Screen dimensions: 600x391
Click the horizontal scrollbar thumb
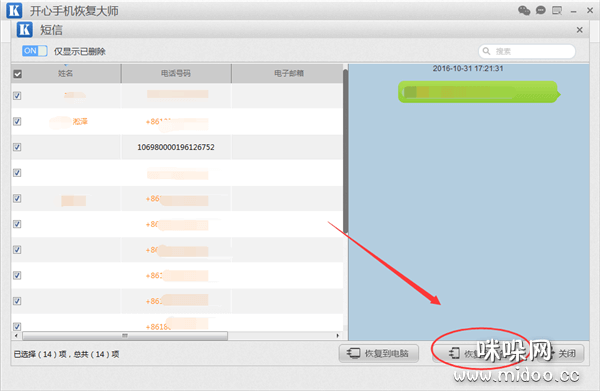coord(125,336)
